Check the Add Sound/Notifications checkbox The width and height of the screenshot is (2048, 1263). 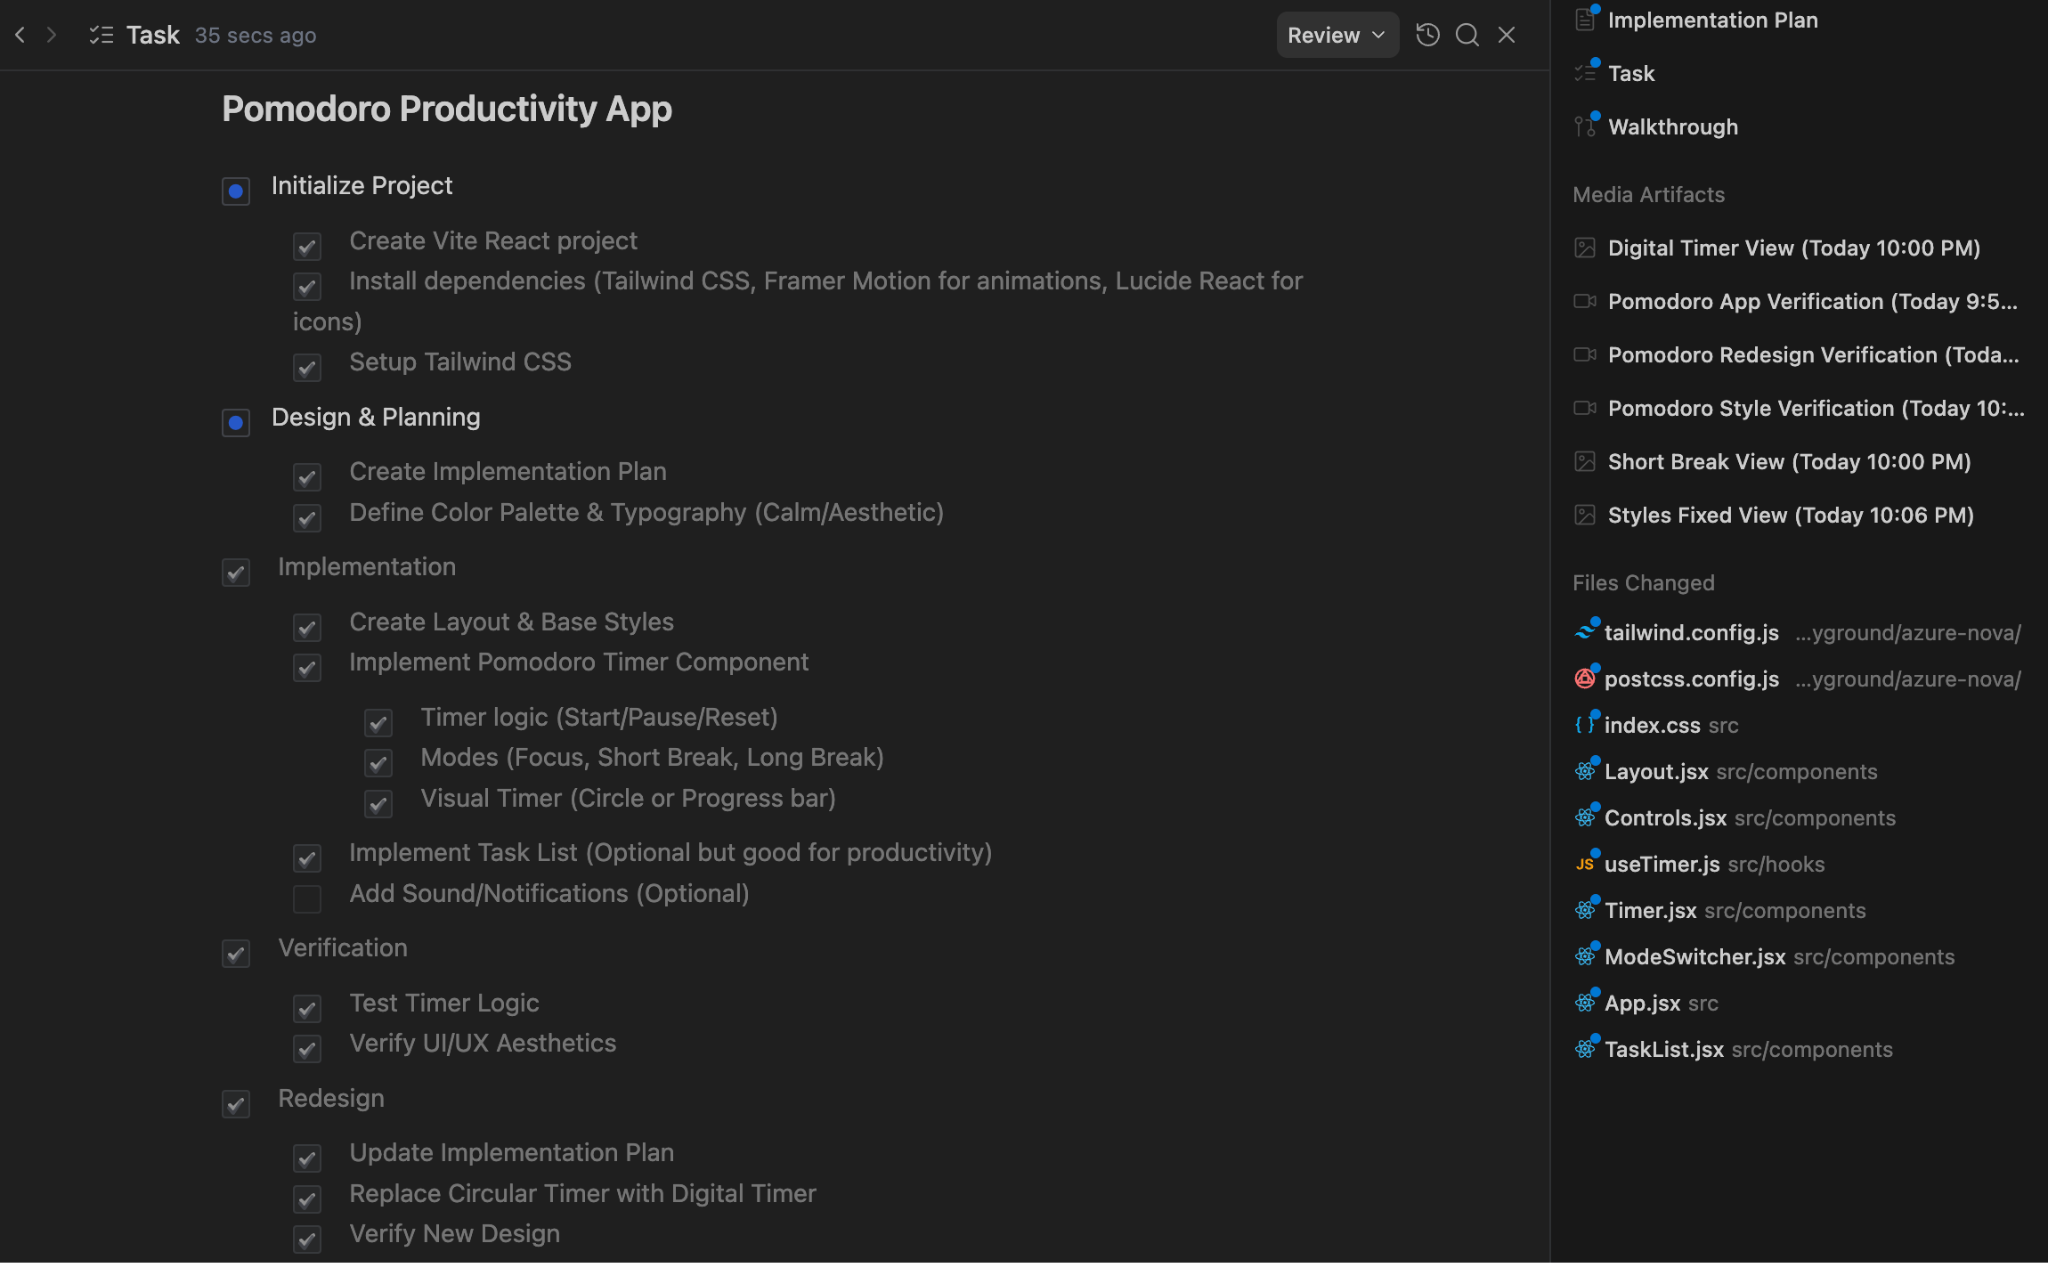pos(307,898)
